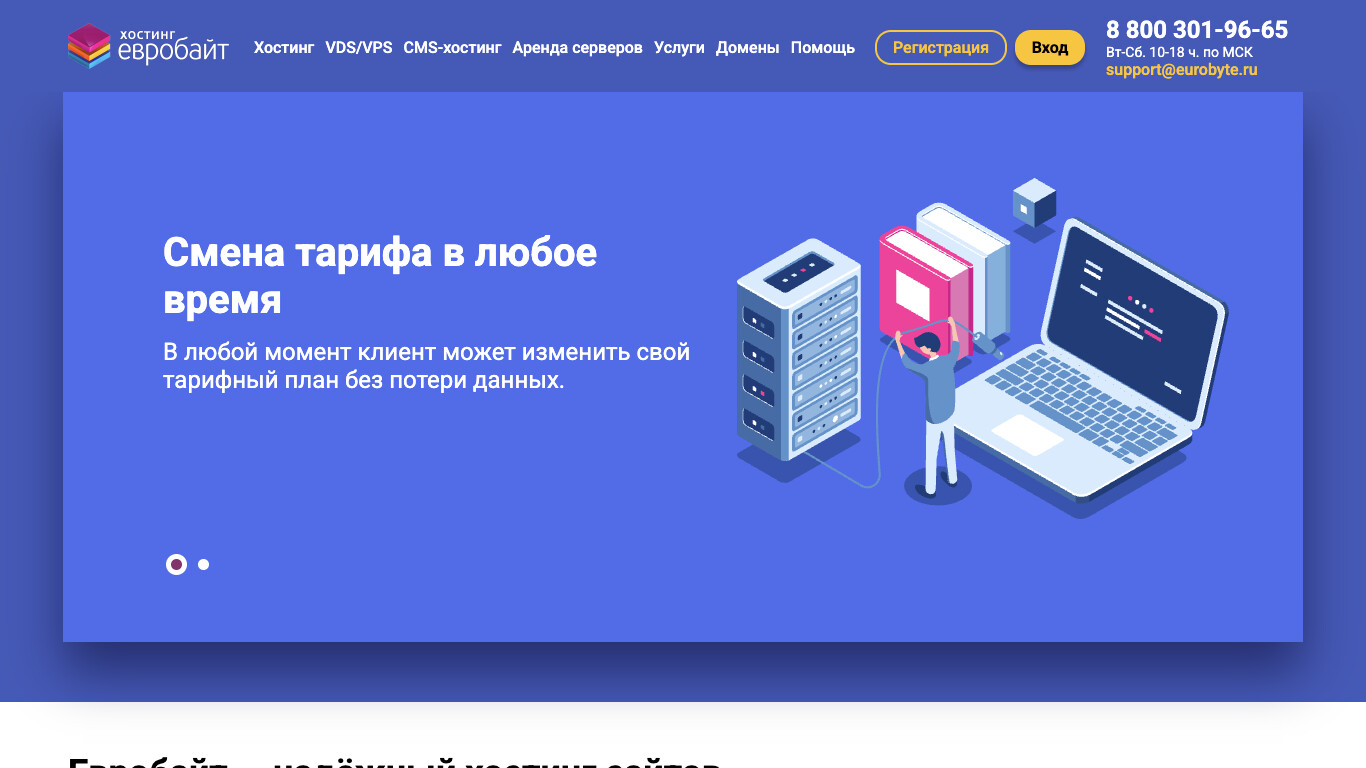Open the Услуги menu item

click(679, 47)
